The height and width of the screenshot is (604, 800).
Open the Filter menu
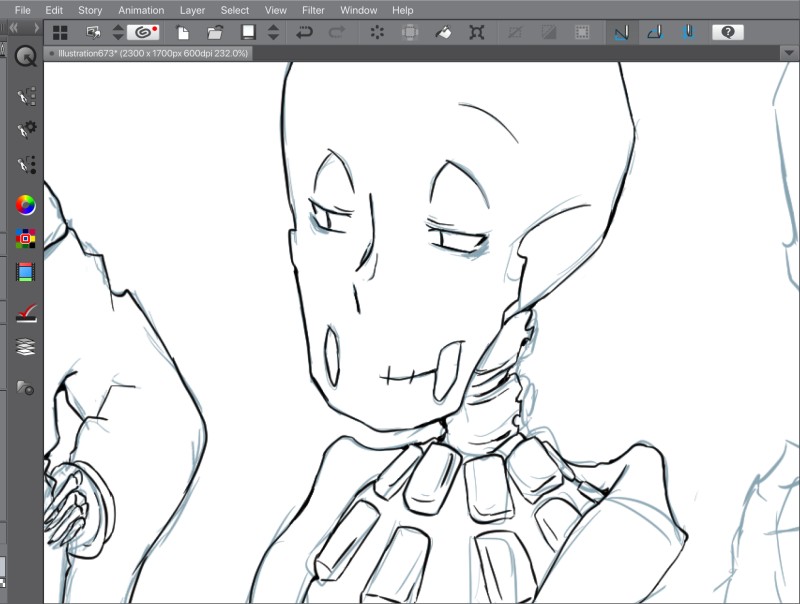(x=313, y=10)
